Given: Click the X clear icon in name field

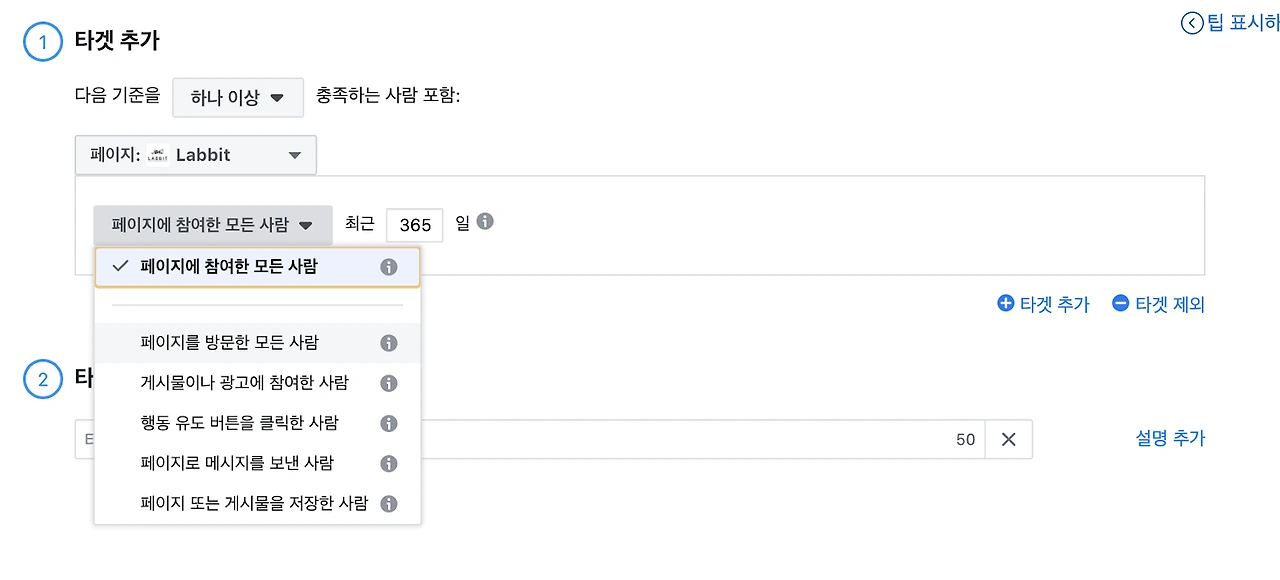Looking at the screenshot, I should (1008, 439).
